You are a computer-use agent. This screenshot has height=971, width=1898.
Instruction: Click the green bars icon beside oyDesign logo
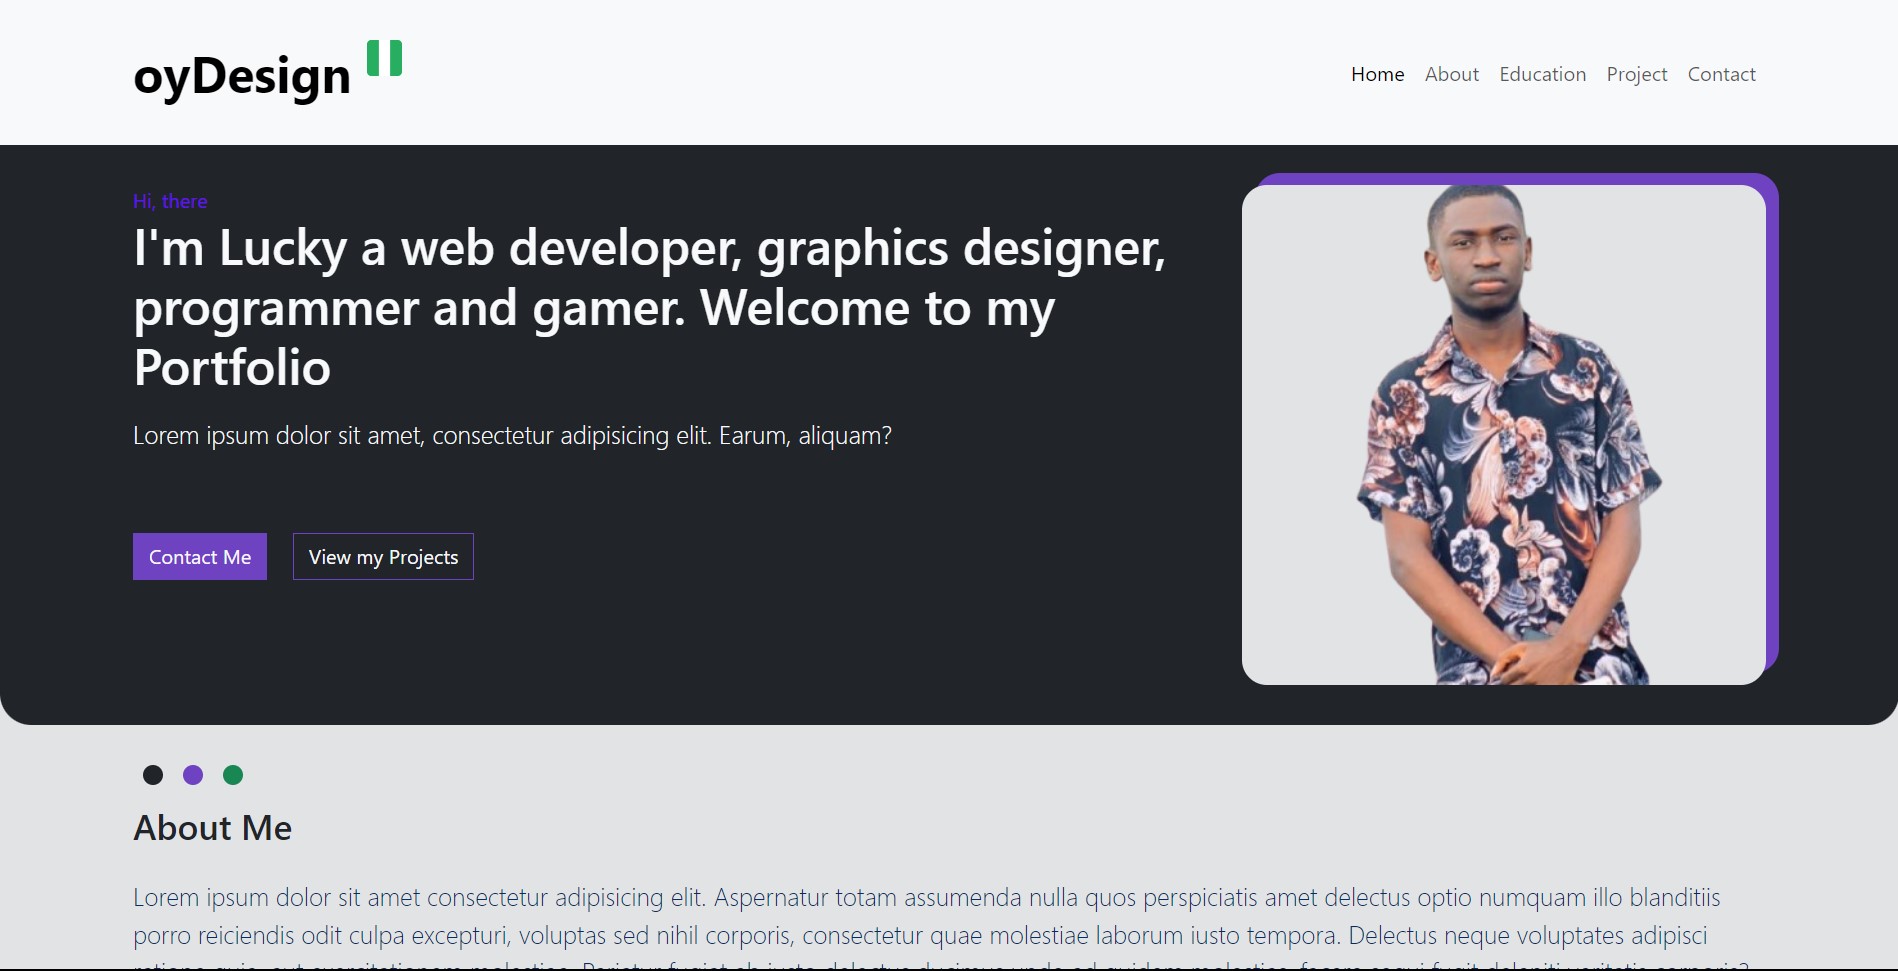(x=385, y=60)
